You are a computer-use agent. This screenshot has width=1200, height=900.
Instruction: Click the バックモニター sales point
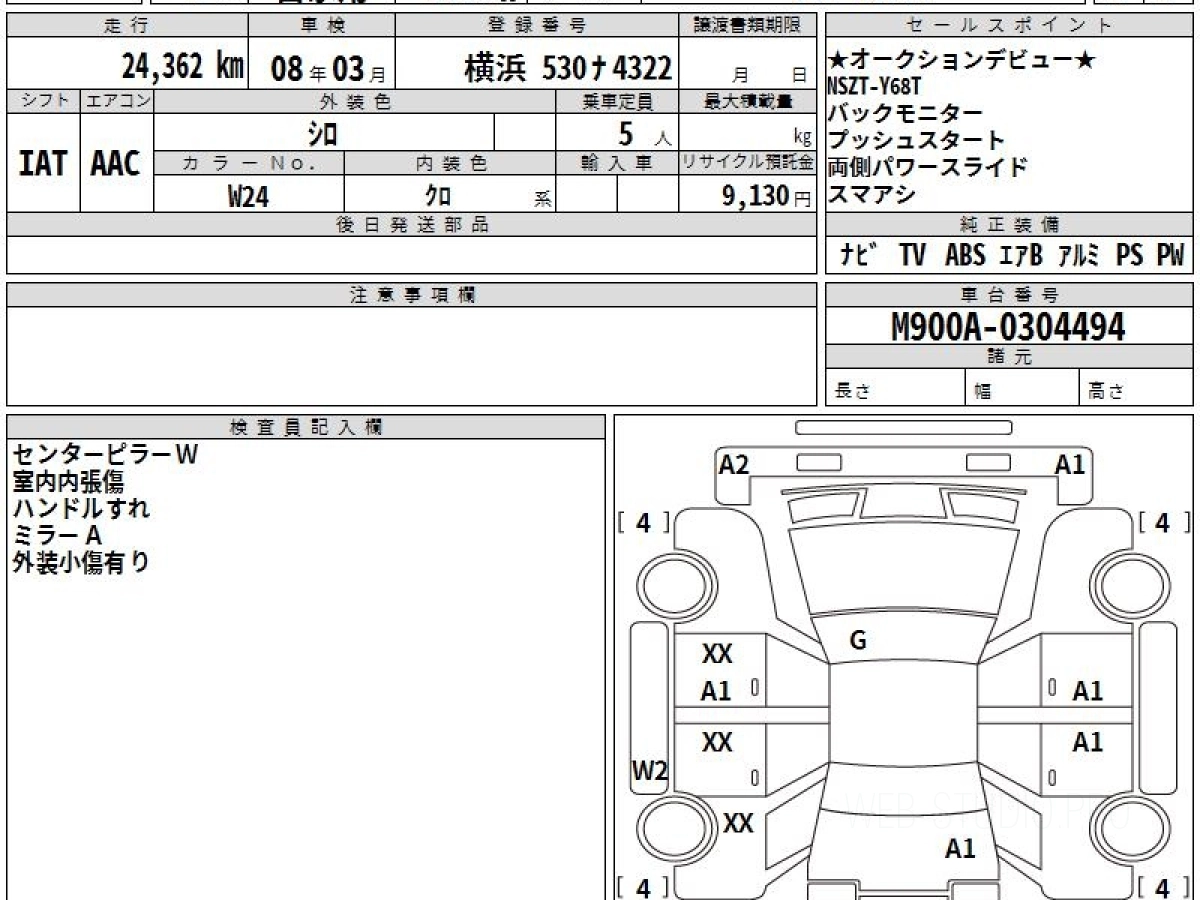point(905,113)
